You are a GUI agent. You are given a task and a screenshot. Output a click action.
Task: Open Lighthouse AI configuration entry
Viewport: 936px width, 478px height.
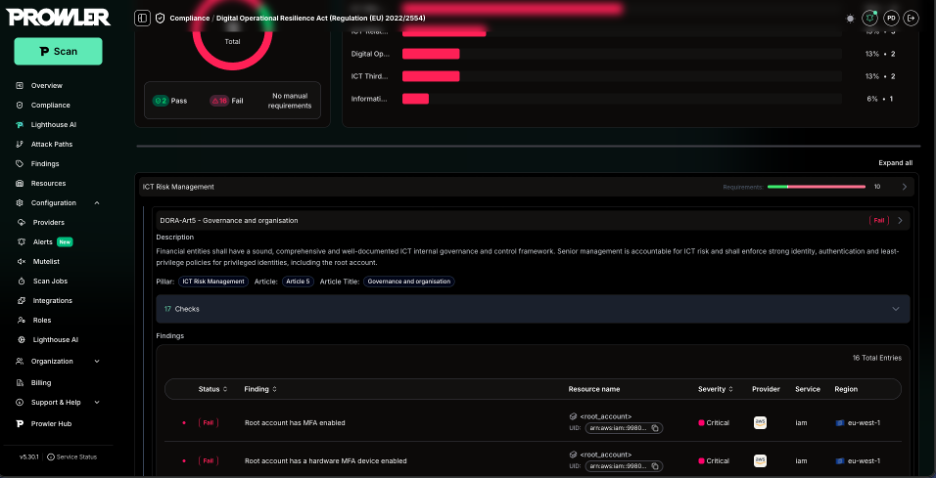[x=56, y=340]
